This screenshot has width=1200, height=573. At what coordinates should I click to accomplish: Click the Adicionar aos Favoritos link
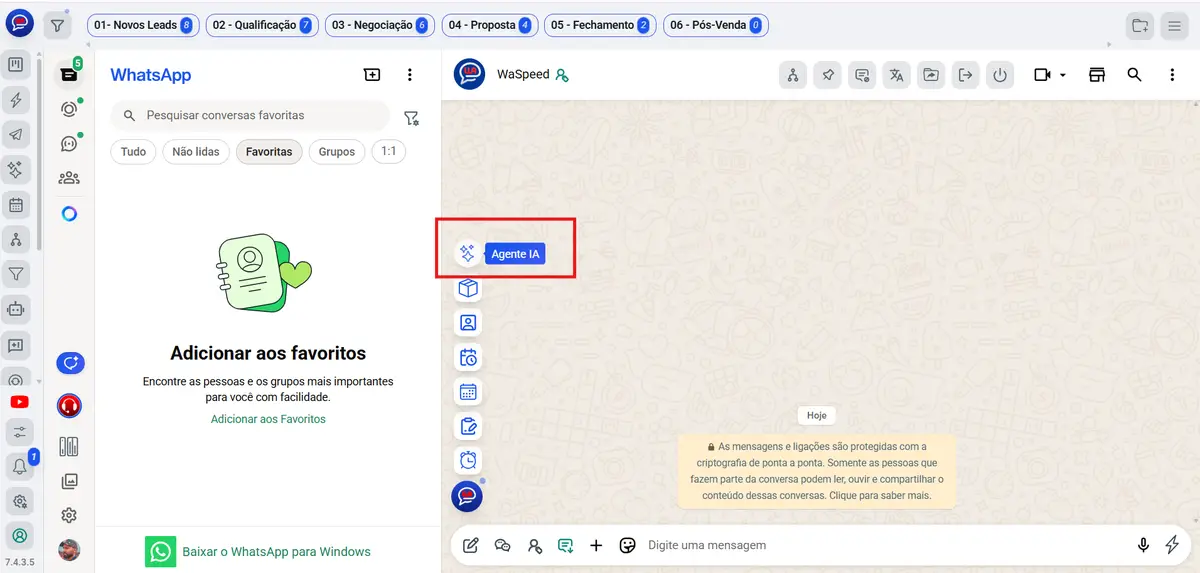point(268,419)
